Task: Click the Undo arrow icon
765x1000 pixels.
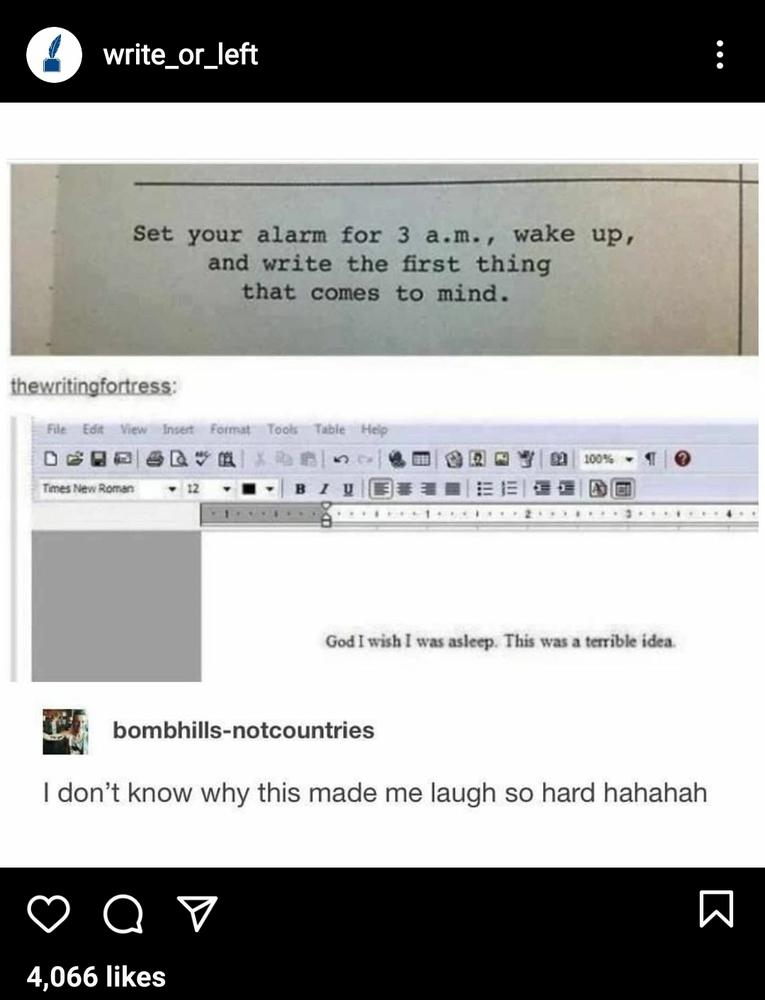Action: coord(340,459)
